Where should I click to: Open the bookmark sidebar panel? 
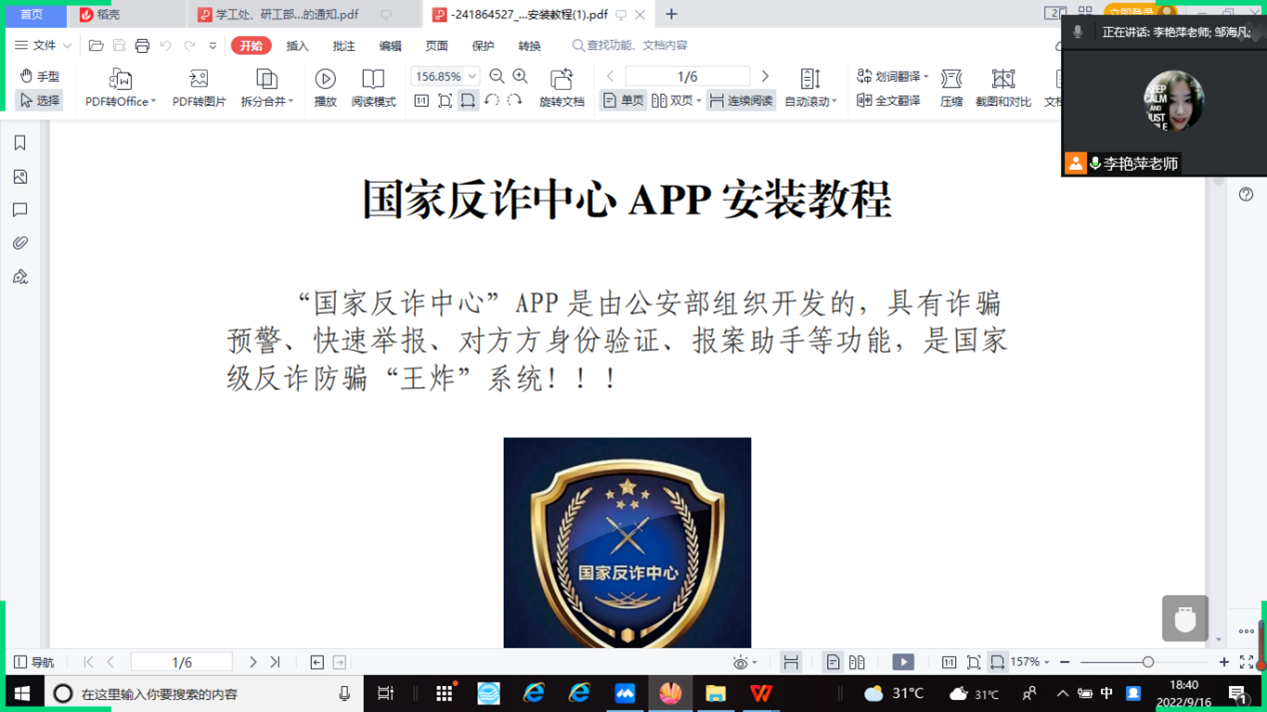pyautogui.click(x=20, y=143)
